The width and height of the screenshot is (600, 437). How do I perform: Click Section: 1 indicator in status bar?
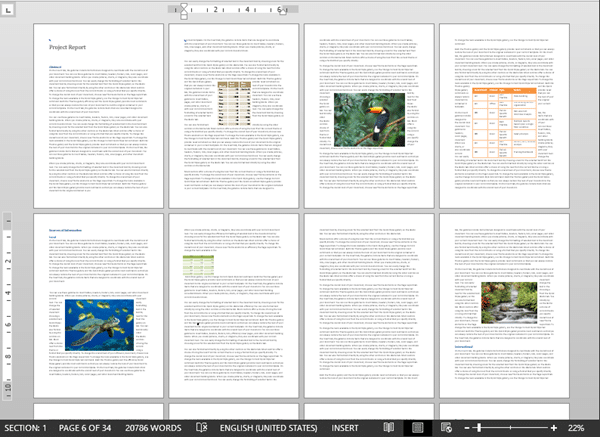[x=25, y=427]
